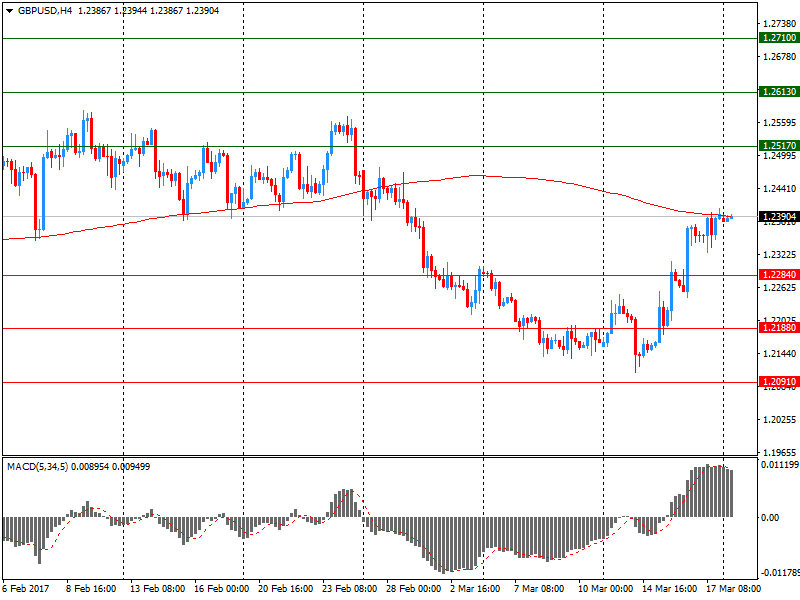The width and height of the screenshot is (800, 600).
Task: Click the 14 Mar 16:00 time label
Action: 669,589
